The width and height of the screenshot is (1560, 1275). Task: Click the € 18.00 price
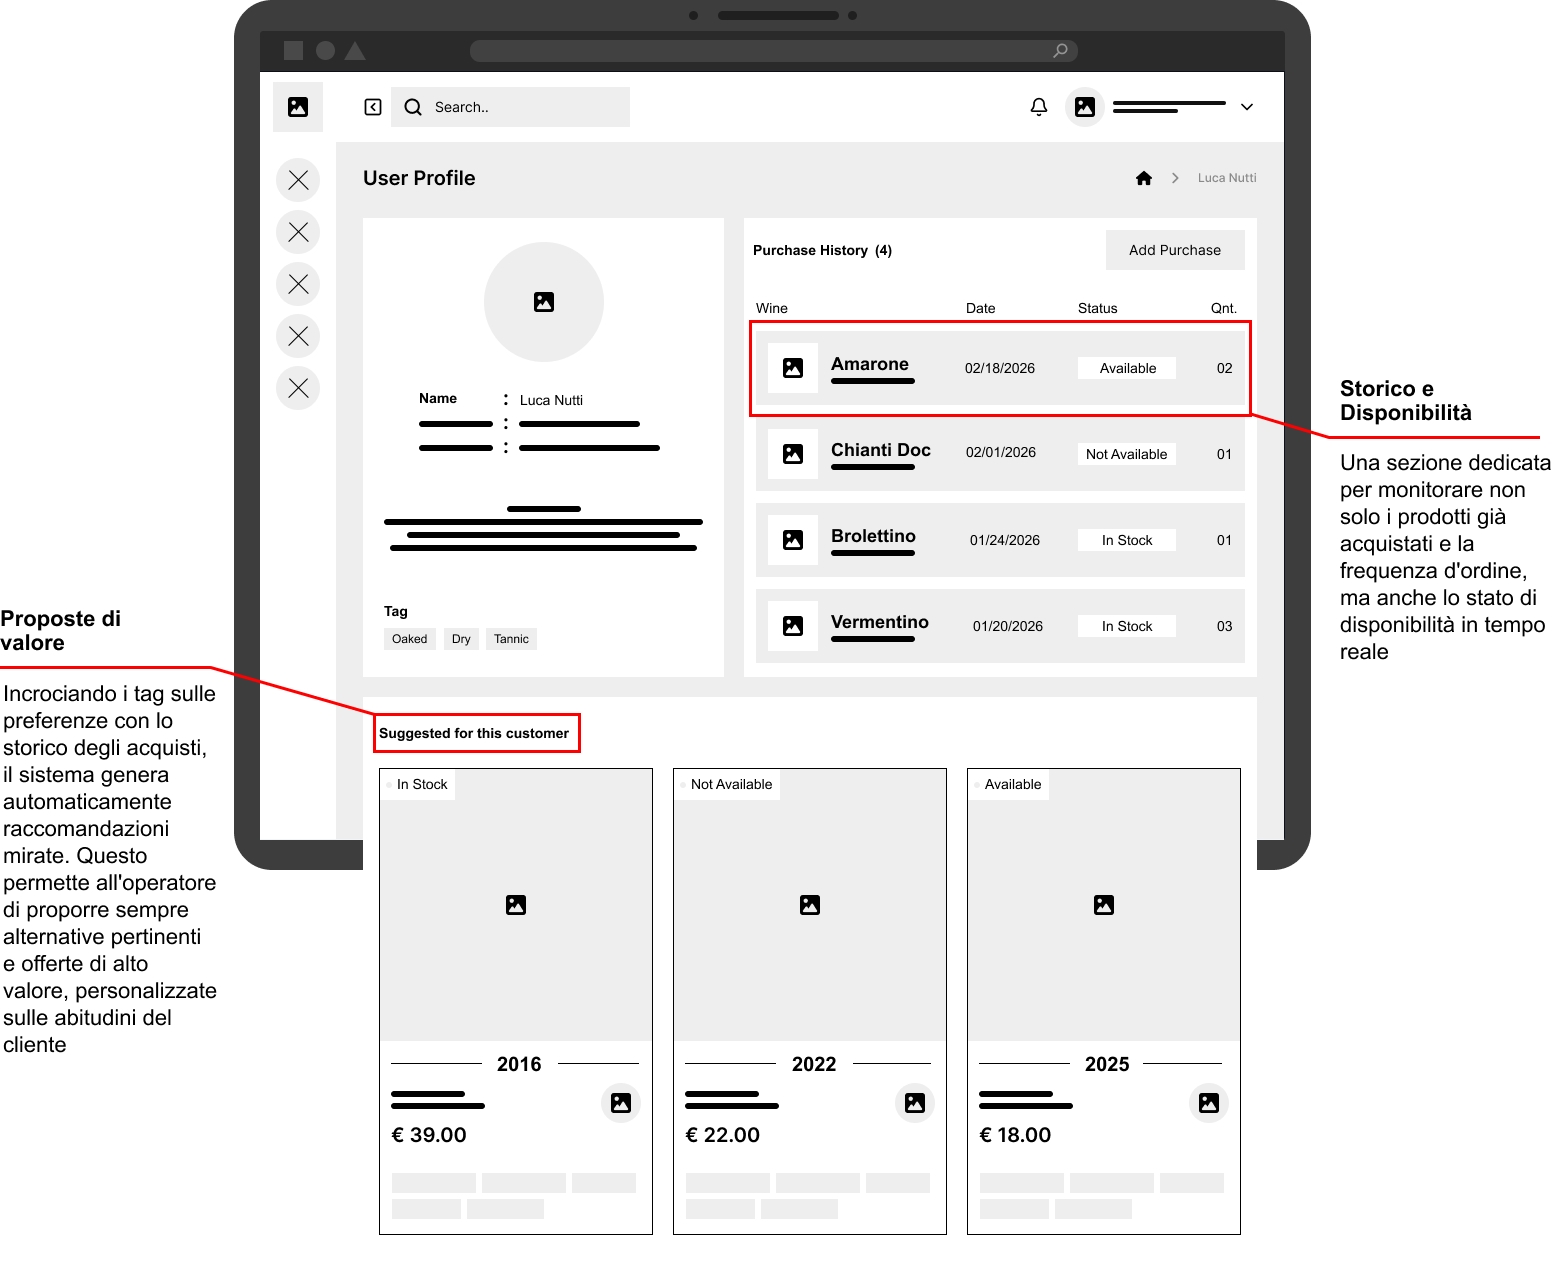pyautogui.click(x=1015, y=1135)
